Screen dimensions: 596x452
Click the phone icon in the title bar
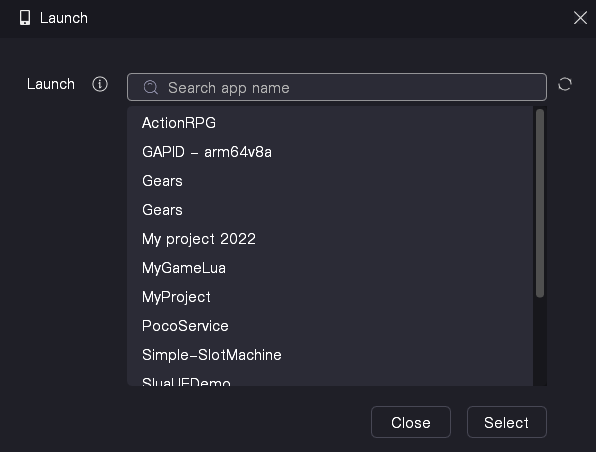25,18
